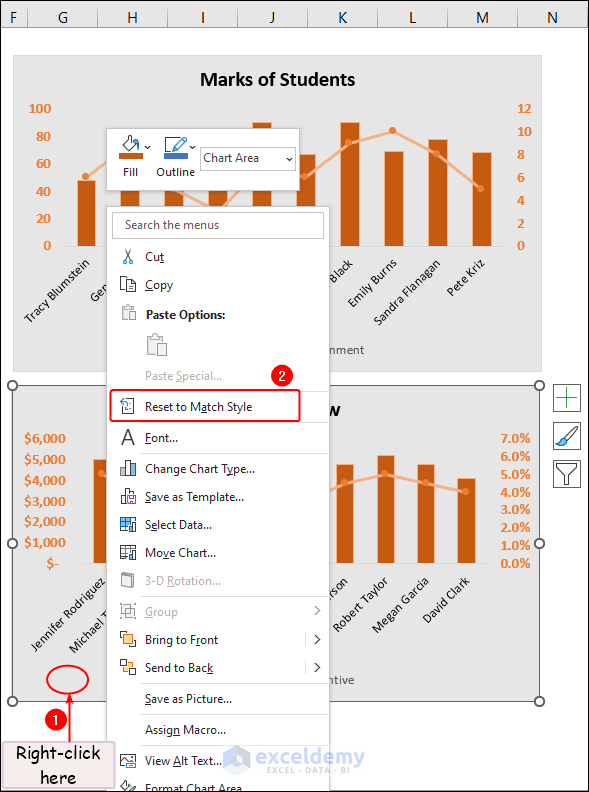Click the Robert Taylor axis label
This screenshot has width=589, height=792.
click(360, 605)
